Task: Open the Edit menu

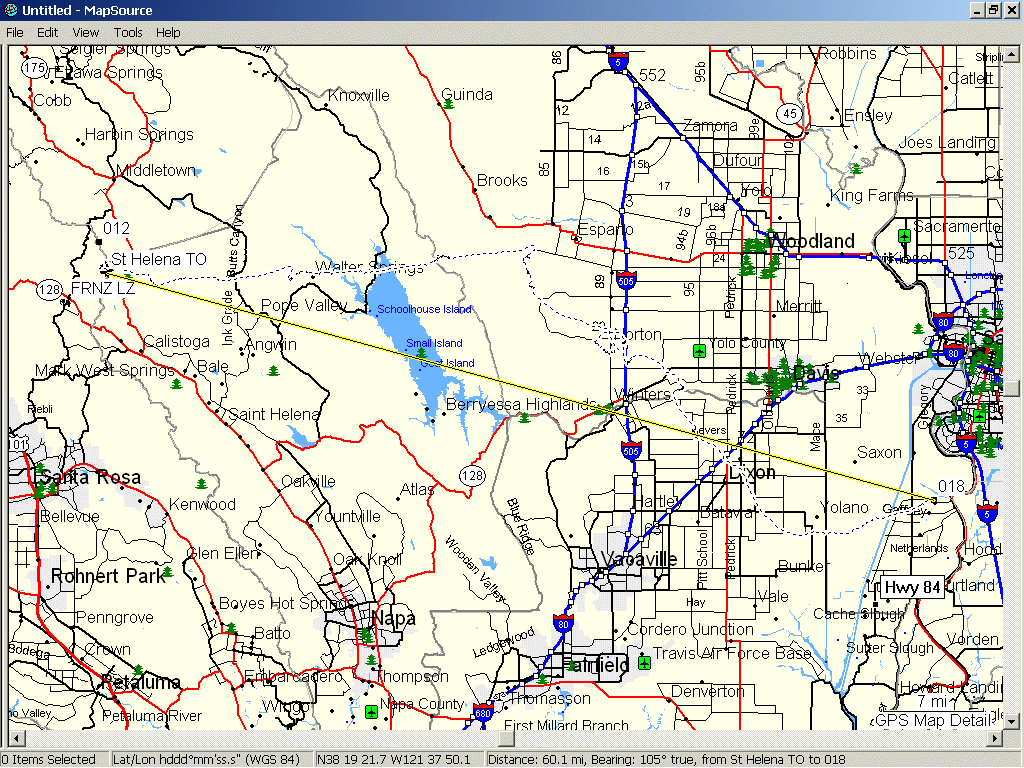Action: coord(47,33)
